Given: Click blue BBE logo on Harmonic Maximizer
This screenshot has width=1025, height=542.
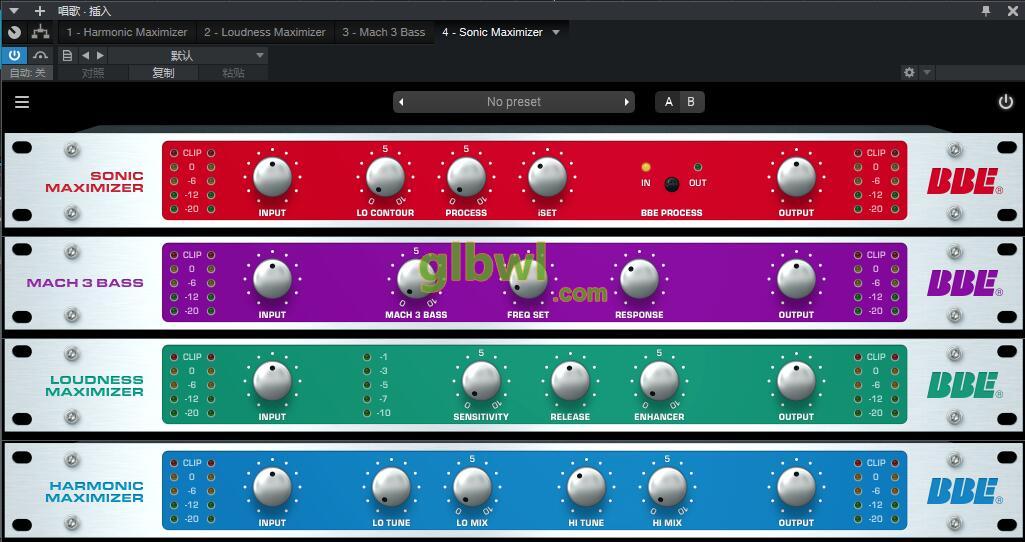Looking at the screenshot, I should pos(964,491).
